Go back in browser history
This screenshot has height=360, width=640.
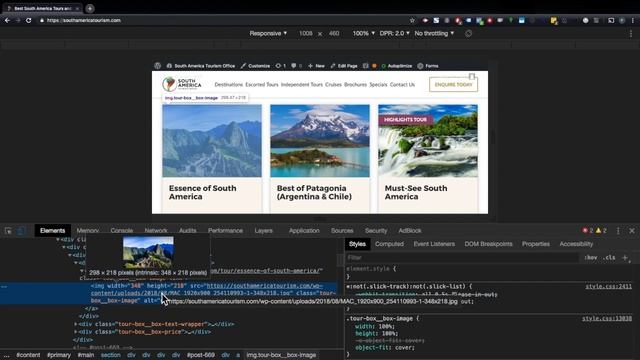coord(7,20)
